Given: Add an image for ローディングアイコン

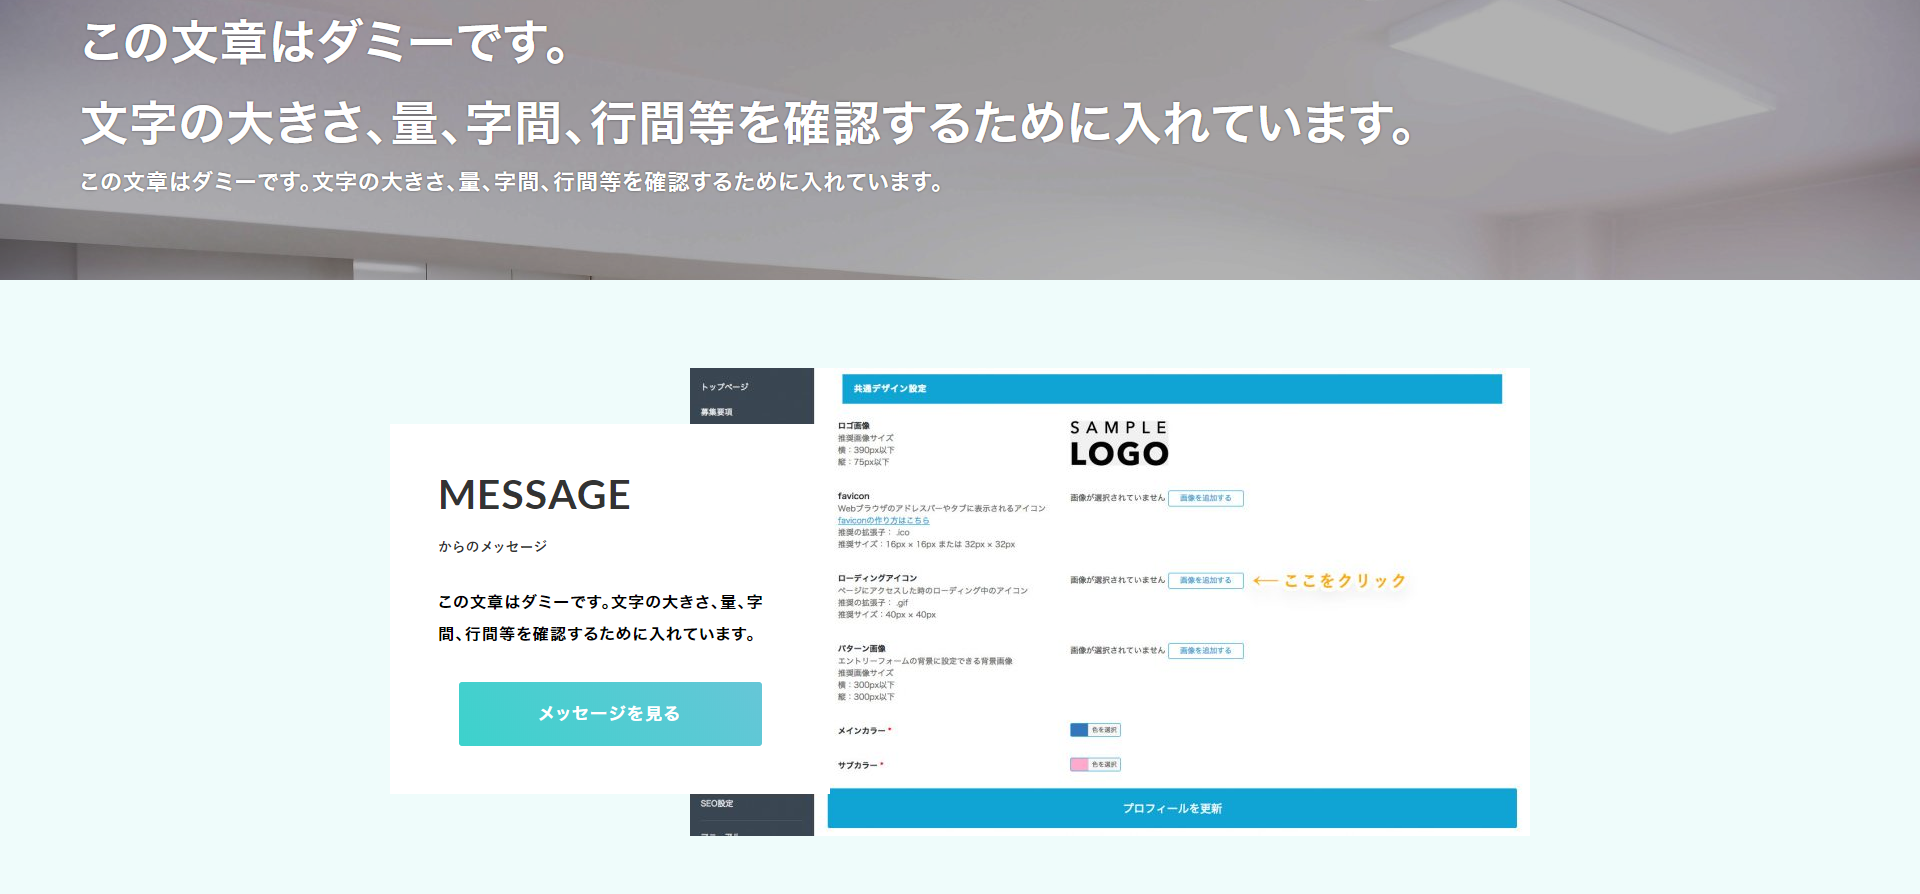Looking at the screenshot, I should [x=1205, y=581].
